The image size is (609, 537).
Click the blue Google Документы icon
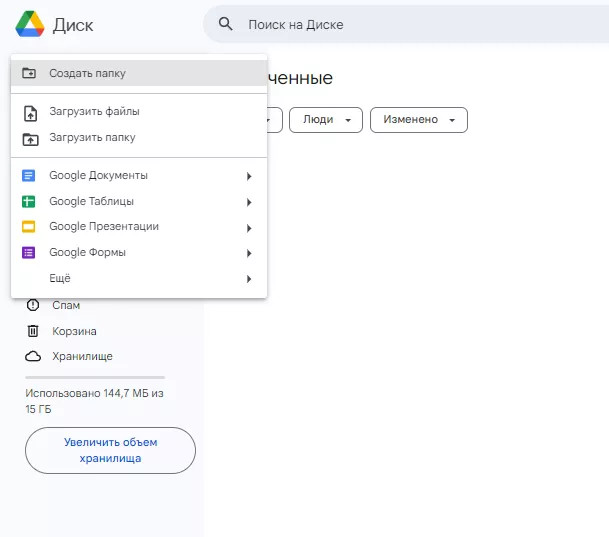tap(29, 176)
